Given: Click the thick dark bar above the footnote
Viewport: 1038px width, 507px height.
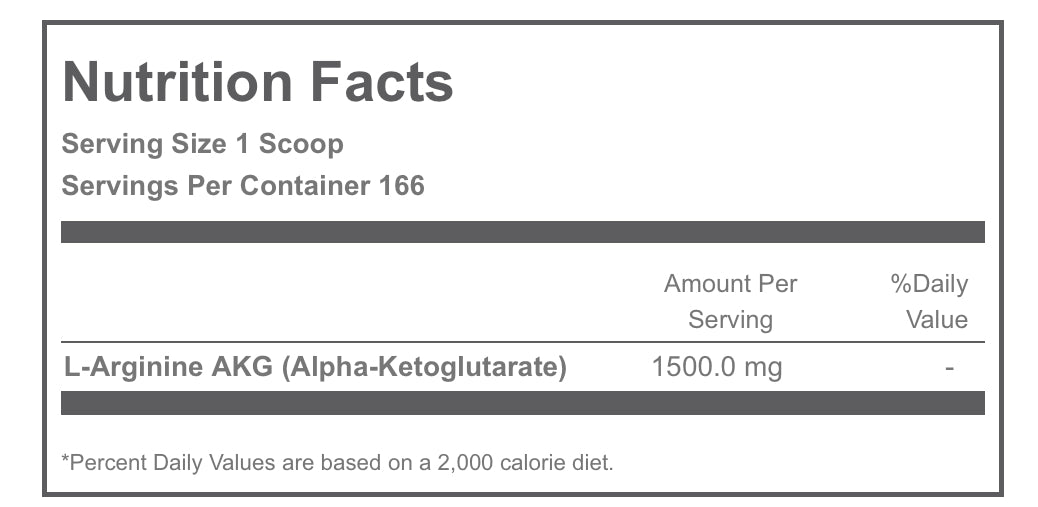Looking at the screenshot, I should [x=522, y=403].
